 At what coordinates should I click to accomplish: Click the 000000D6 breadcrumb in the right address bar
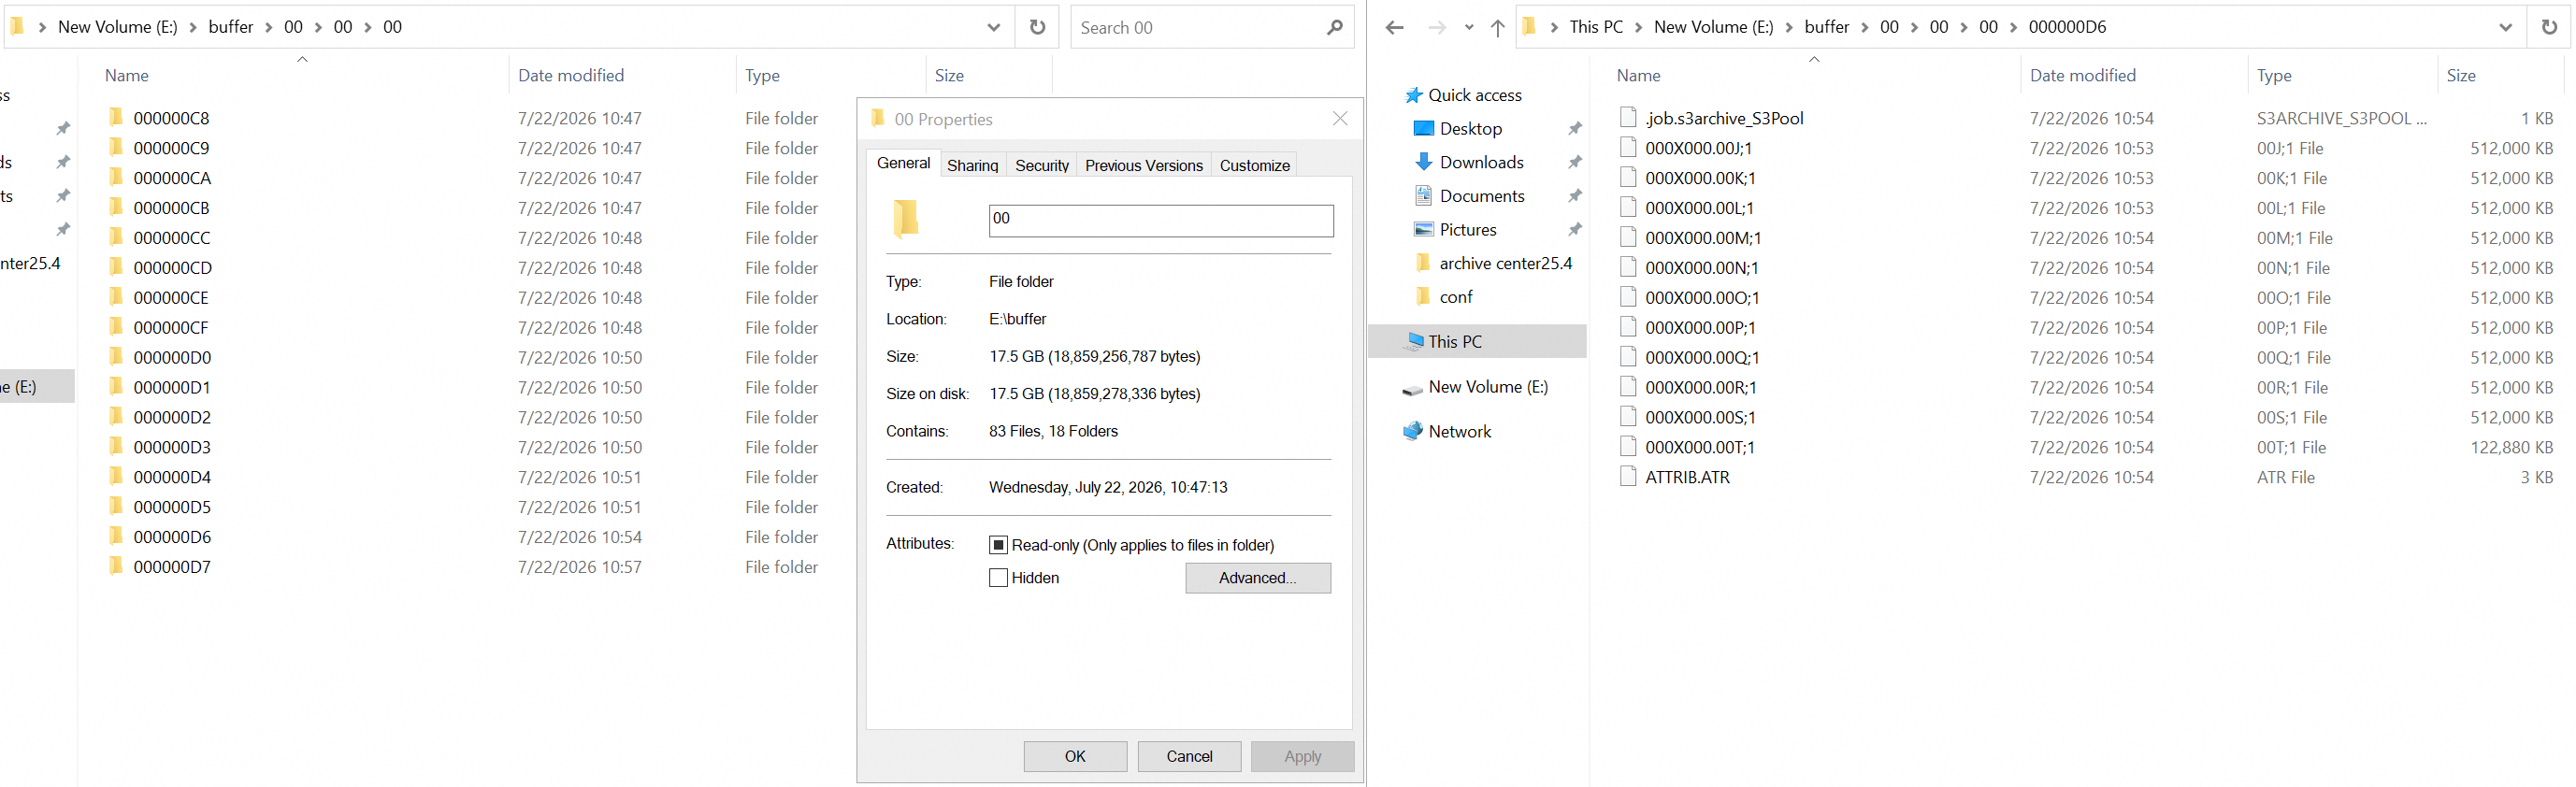(x=2067, y=27)
